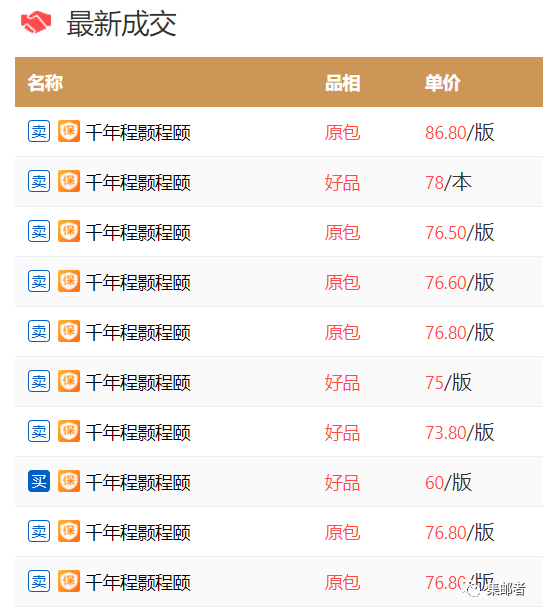543x613 pixels.
Task: Click the 最新成交 heading
Action: (122, 24)
